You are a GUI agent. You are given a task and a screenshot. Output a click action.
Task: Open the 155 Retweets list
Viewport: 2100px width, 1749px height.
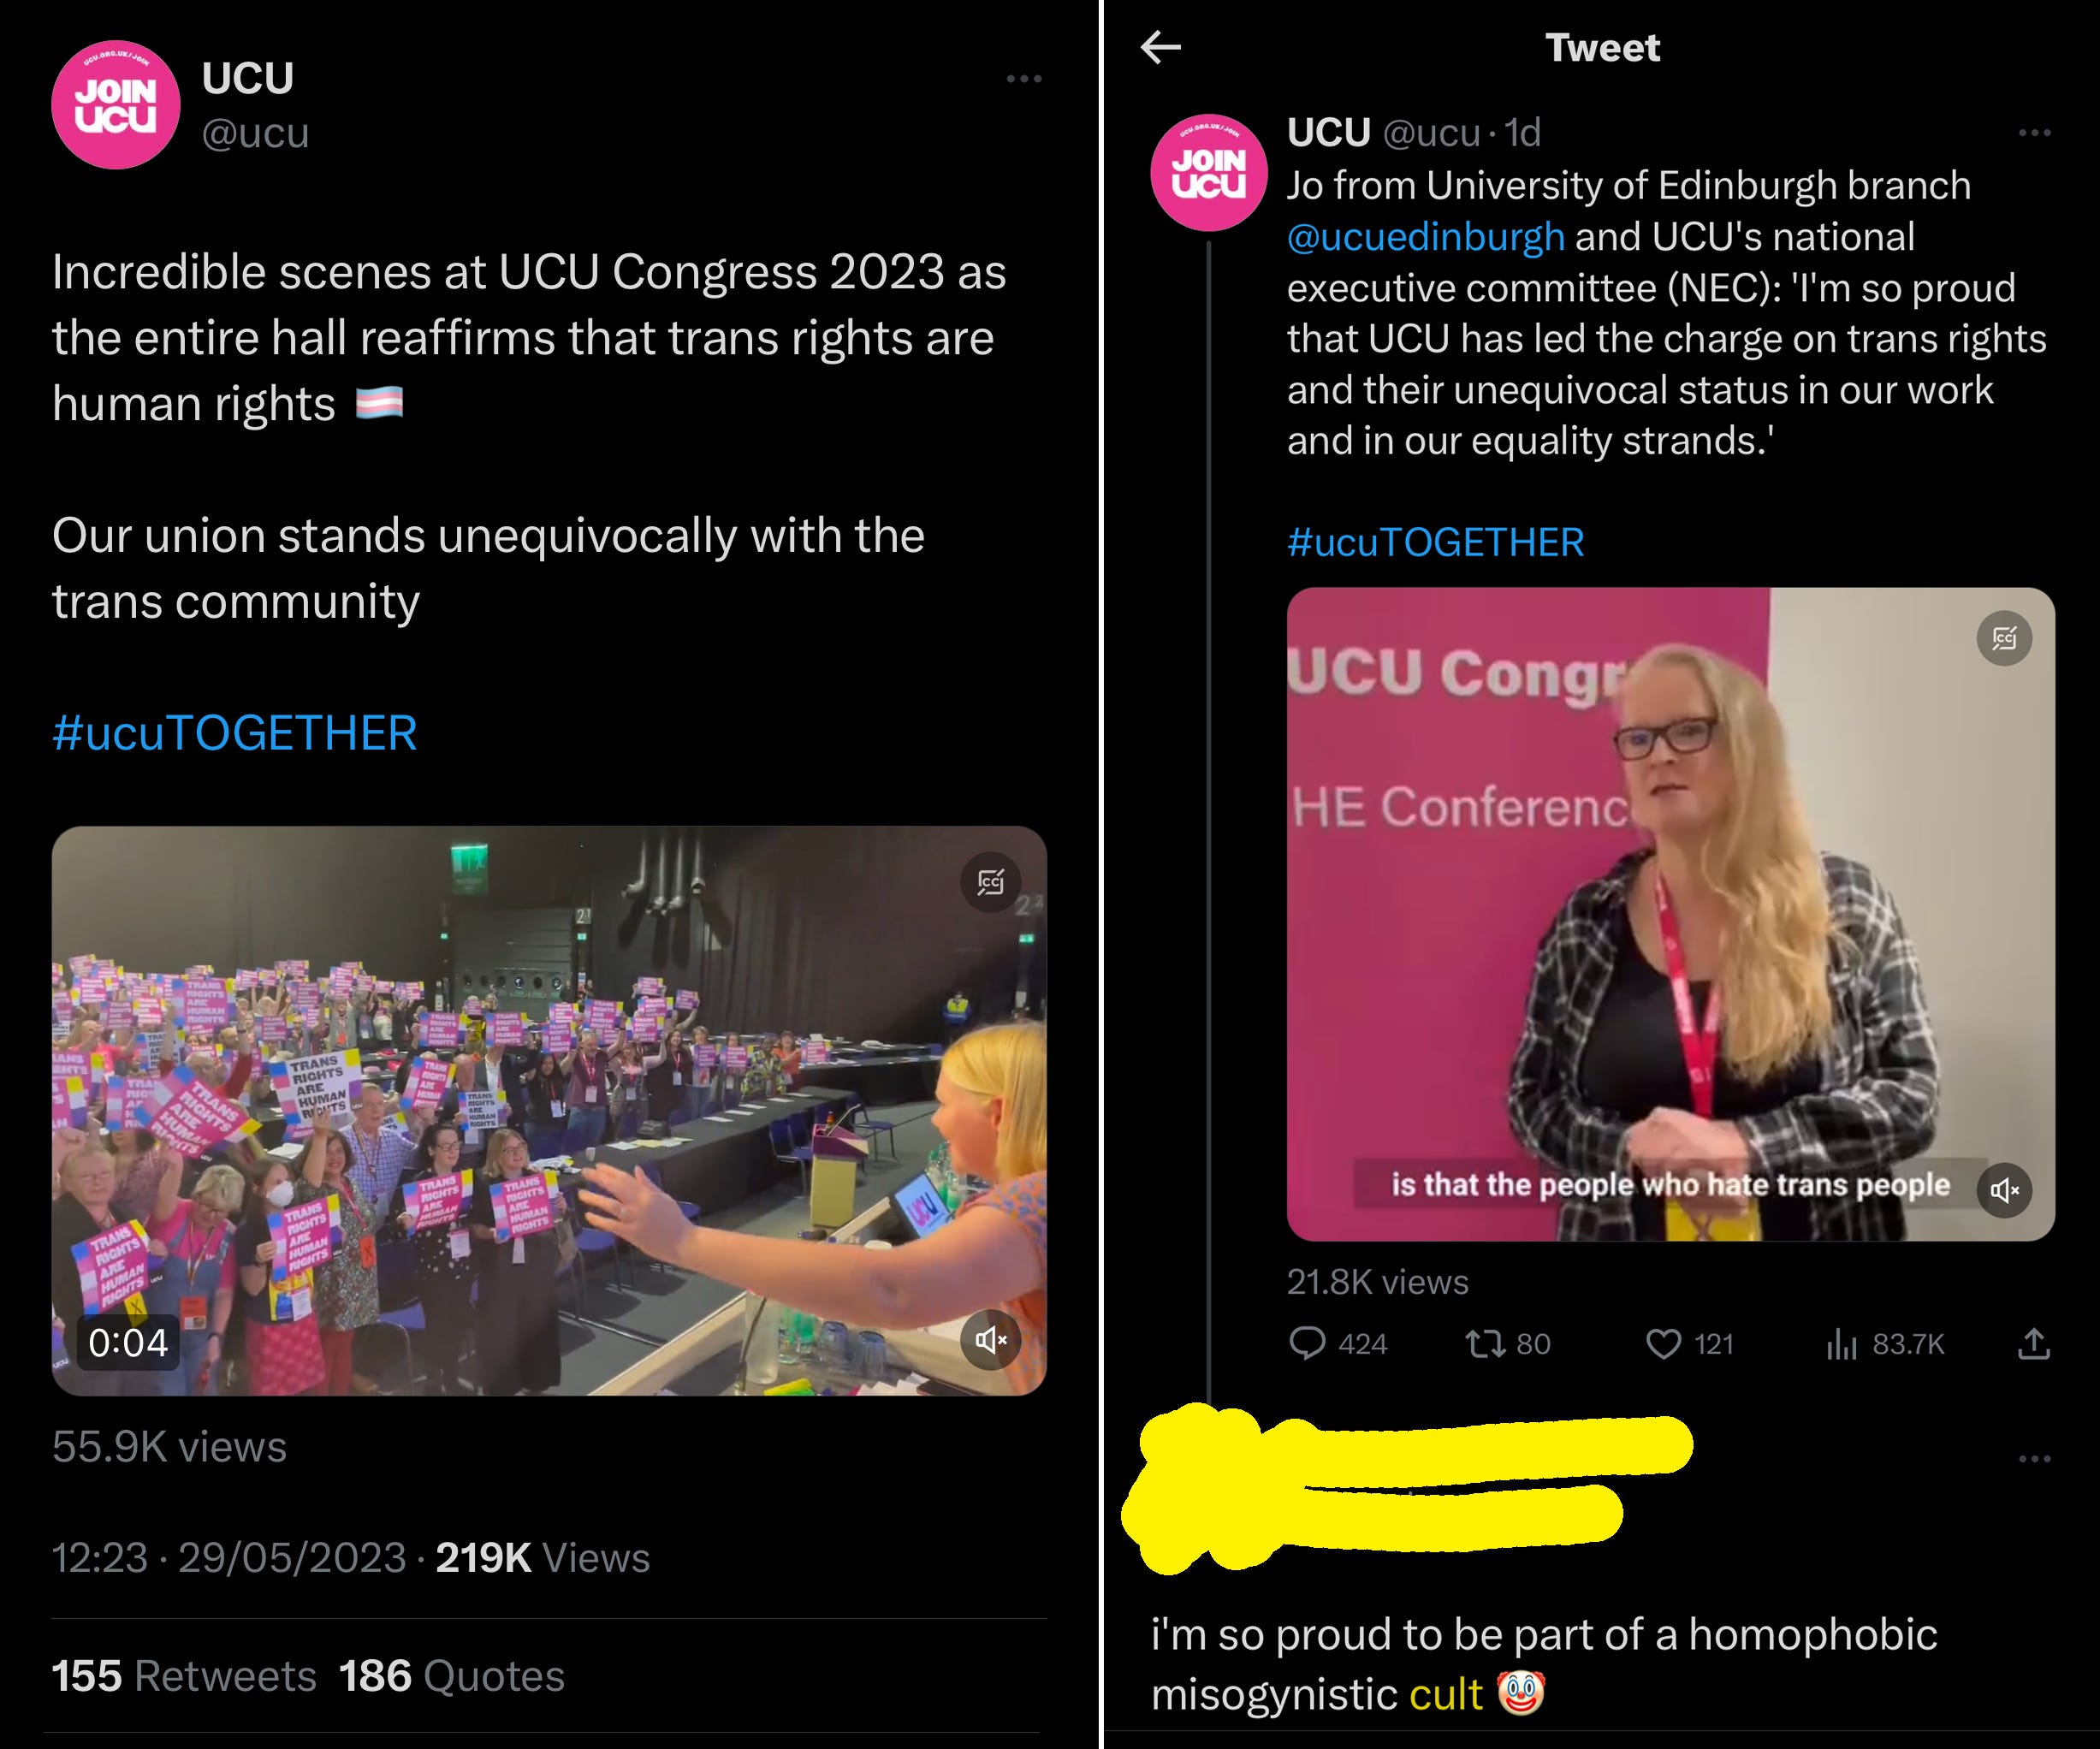tap(184, 1676)
